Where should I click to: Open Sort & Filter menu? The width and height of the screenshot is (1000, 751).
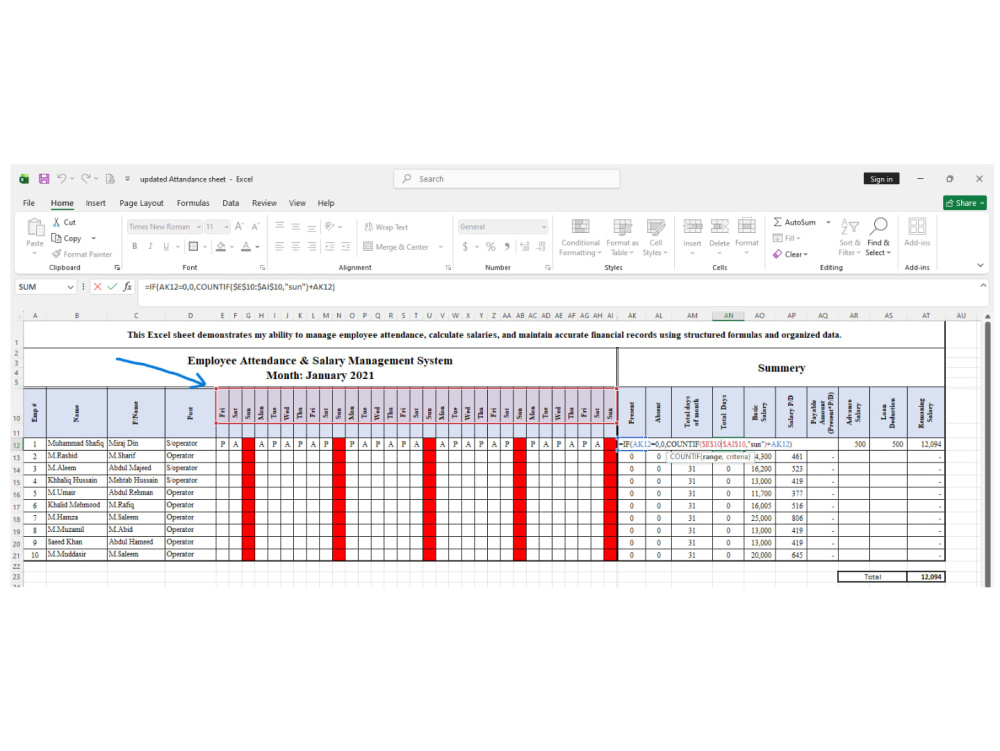(849, 238)
